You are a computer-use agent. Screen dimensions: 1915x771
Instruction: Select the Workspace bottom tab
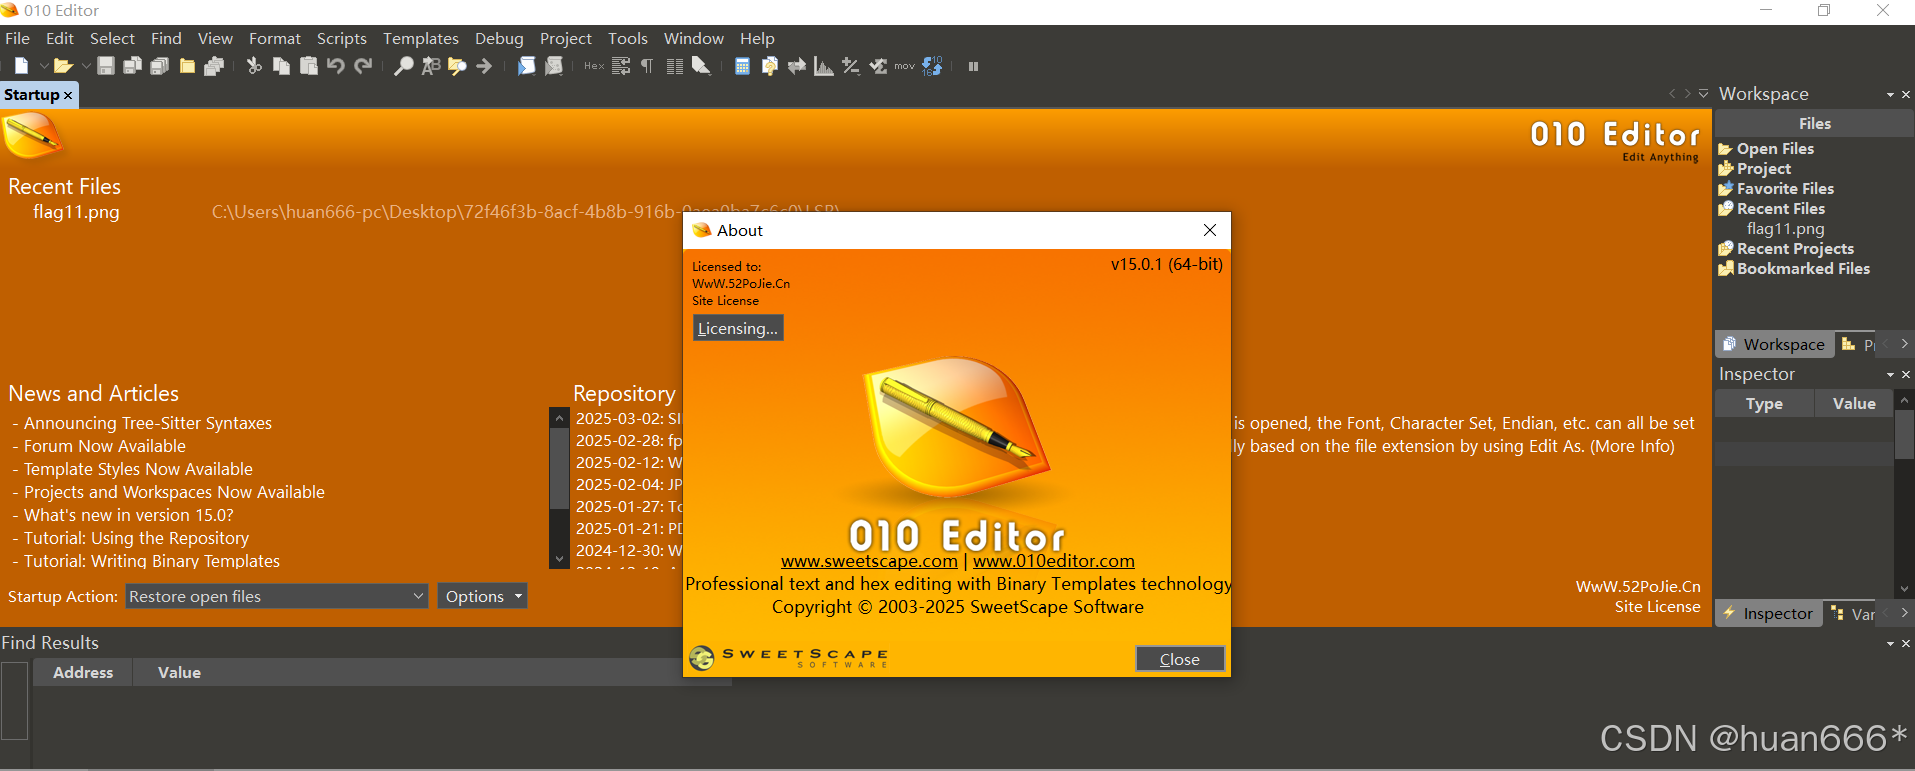click(1774, 344)
